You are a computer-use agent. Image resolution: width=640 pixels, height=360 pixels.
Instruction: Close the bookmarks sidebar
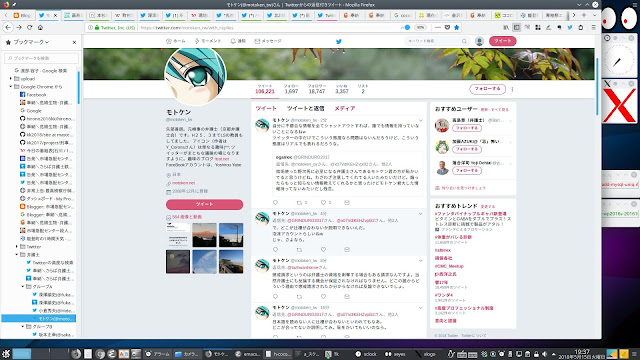click(74, 42)
